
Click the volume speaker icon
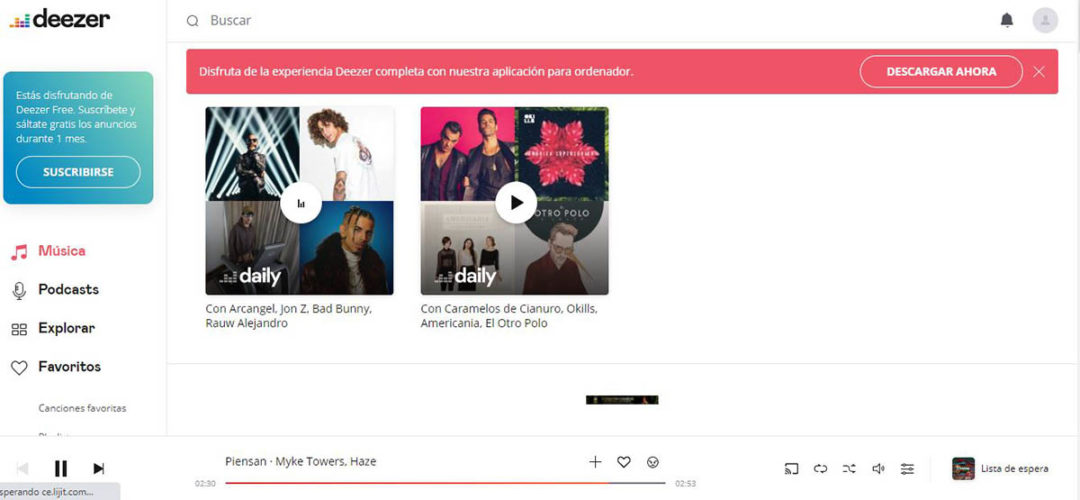tap(878, 469)
